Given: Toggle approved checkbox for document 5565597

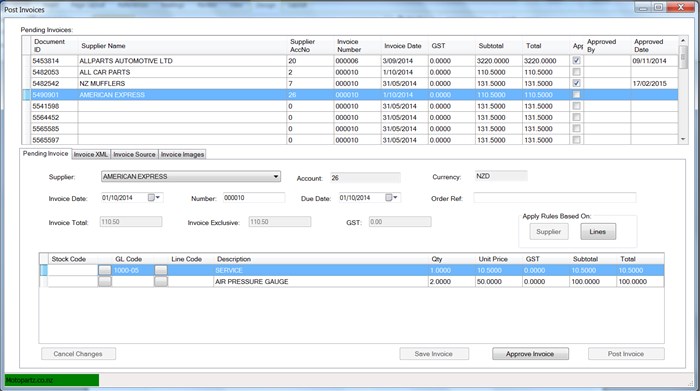Looking at the screenshot, I should 576,140.
